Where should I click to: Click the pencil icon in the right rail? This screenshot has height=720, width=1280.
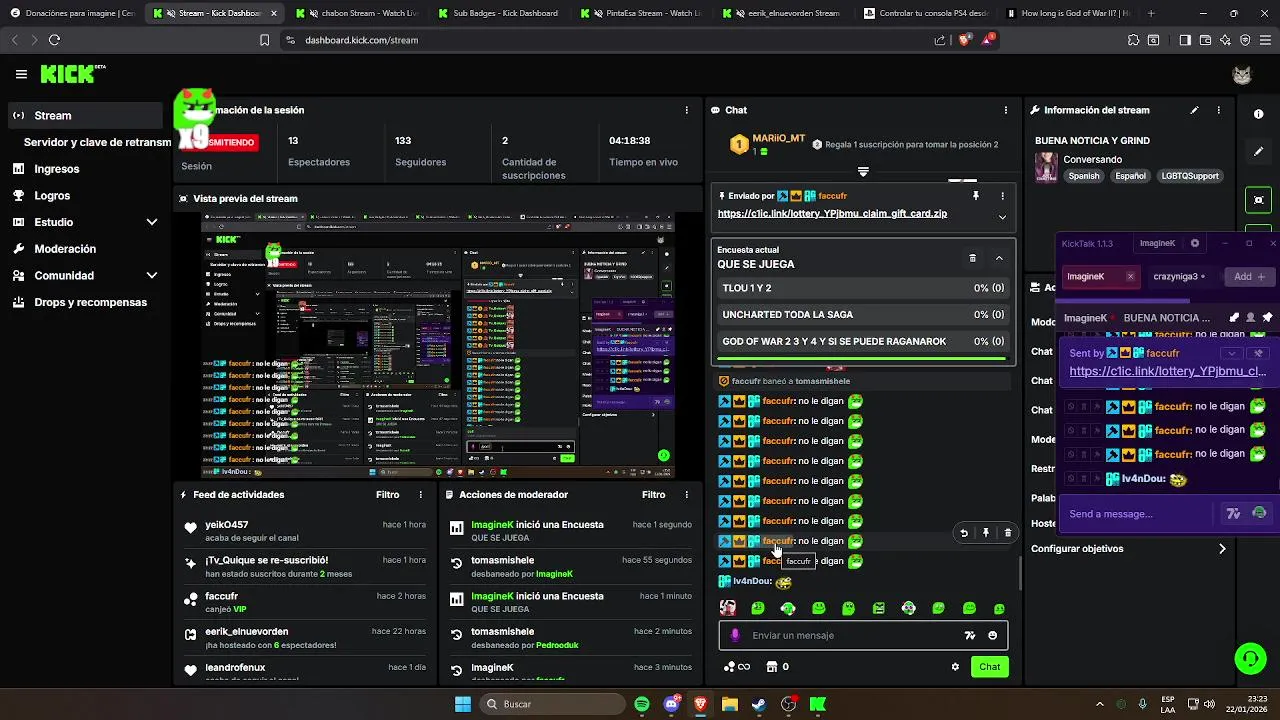pos(1258,152)
